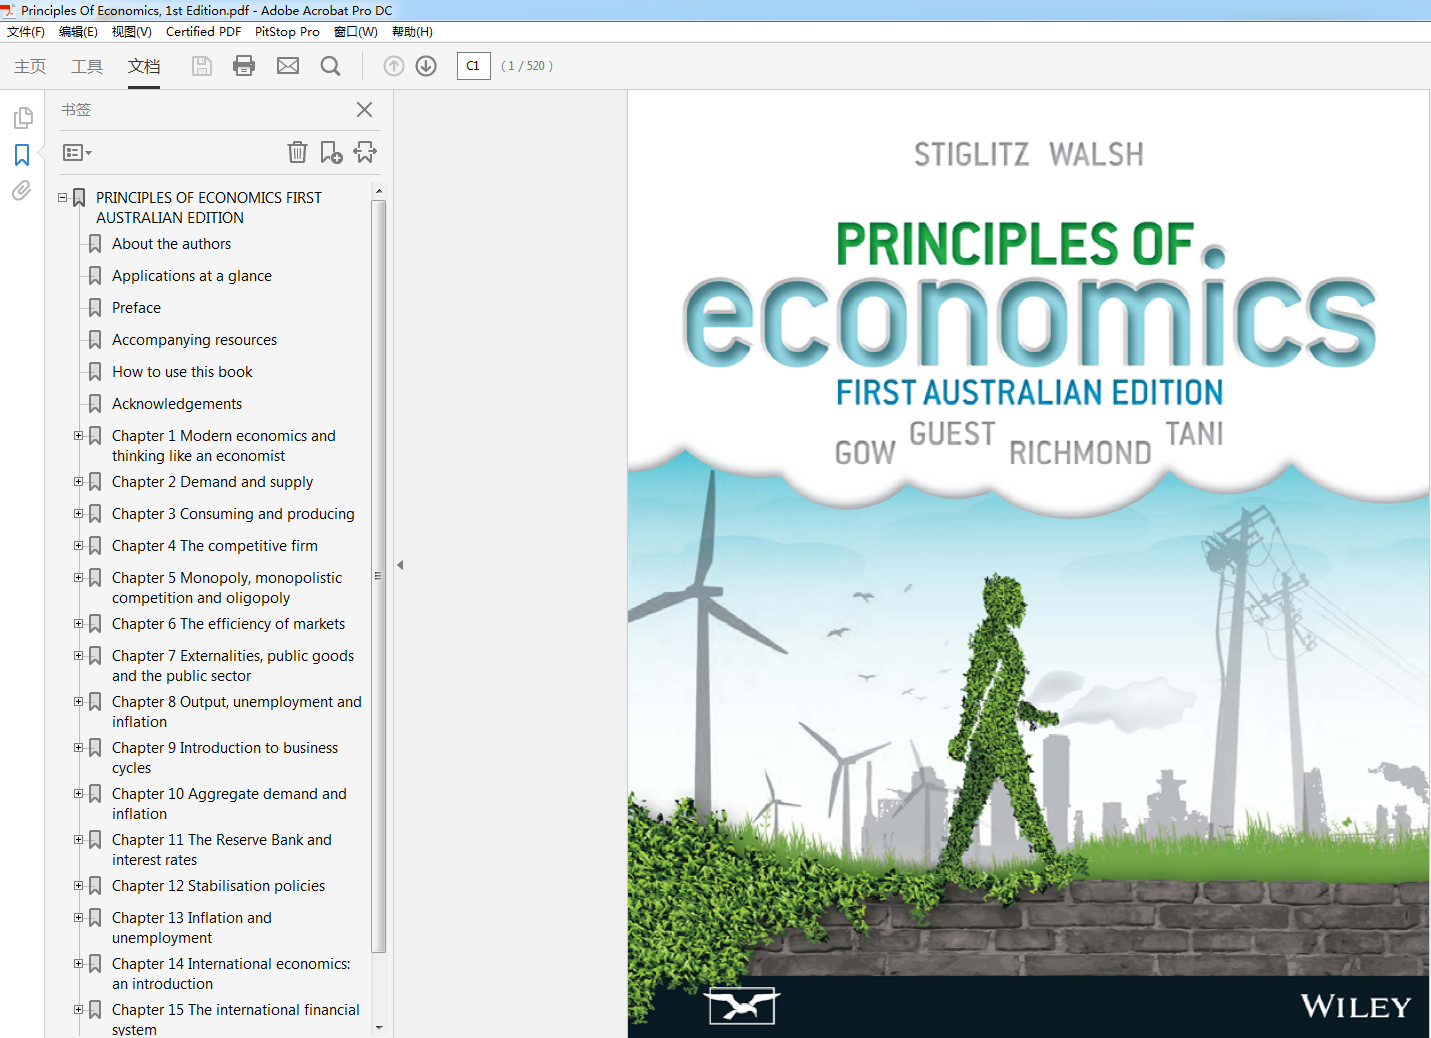Go to Chapter 6 efficiency of markets
The image size is (1431, 1038).
pyautogui.click(x=228, y=624)
